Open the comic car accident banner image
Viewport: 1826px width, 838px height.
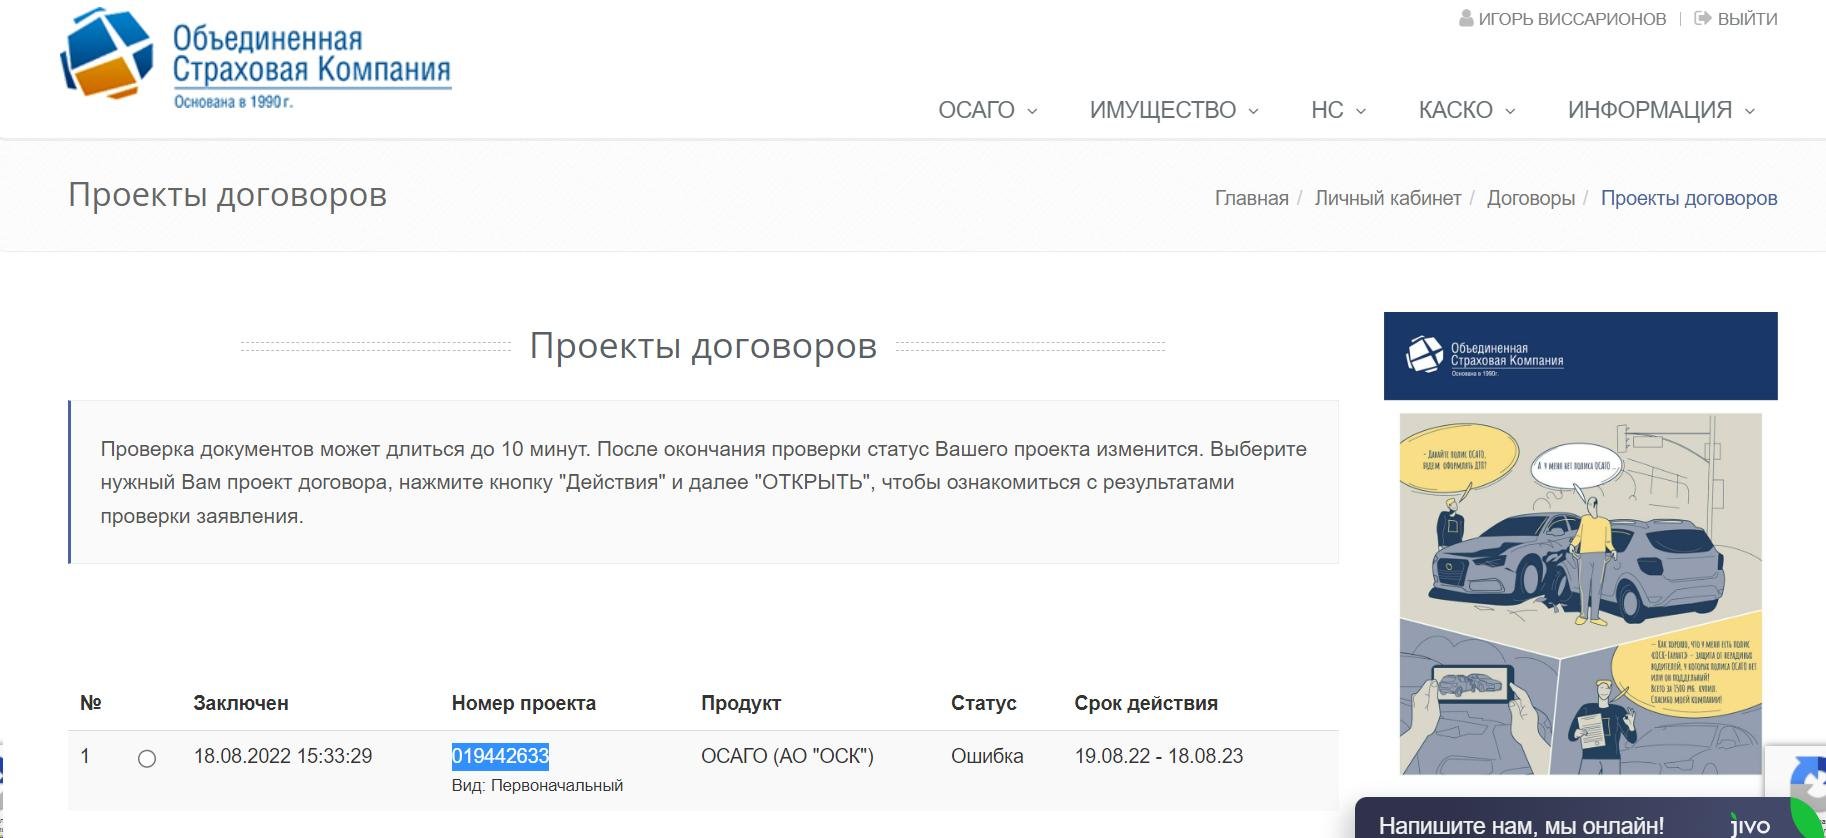1580,594
